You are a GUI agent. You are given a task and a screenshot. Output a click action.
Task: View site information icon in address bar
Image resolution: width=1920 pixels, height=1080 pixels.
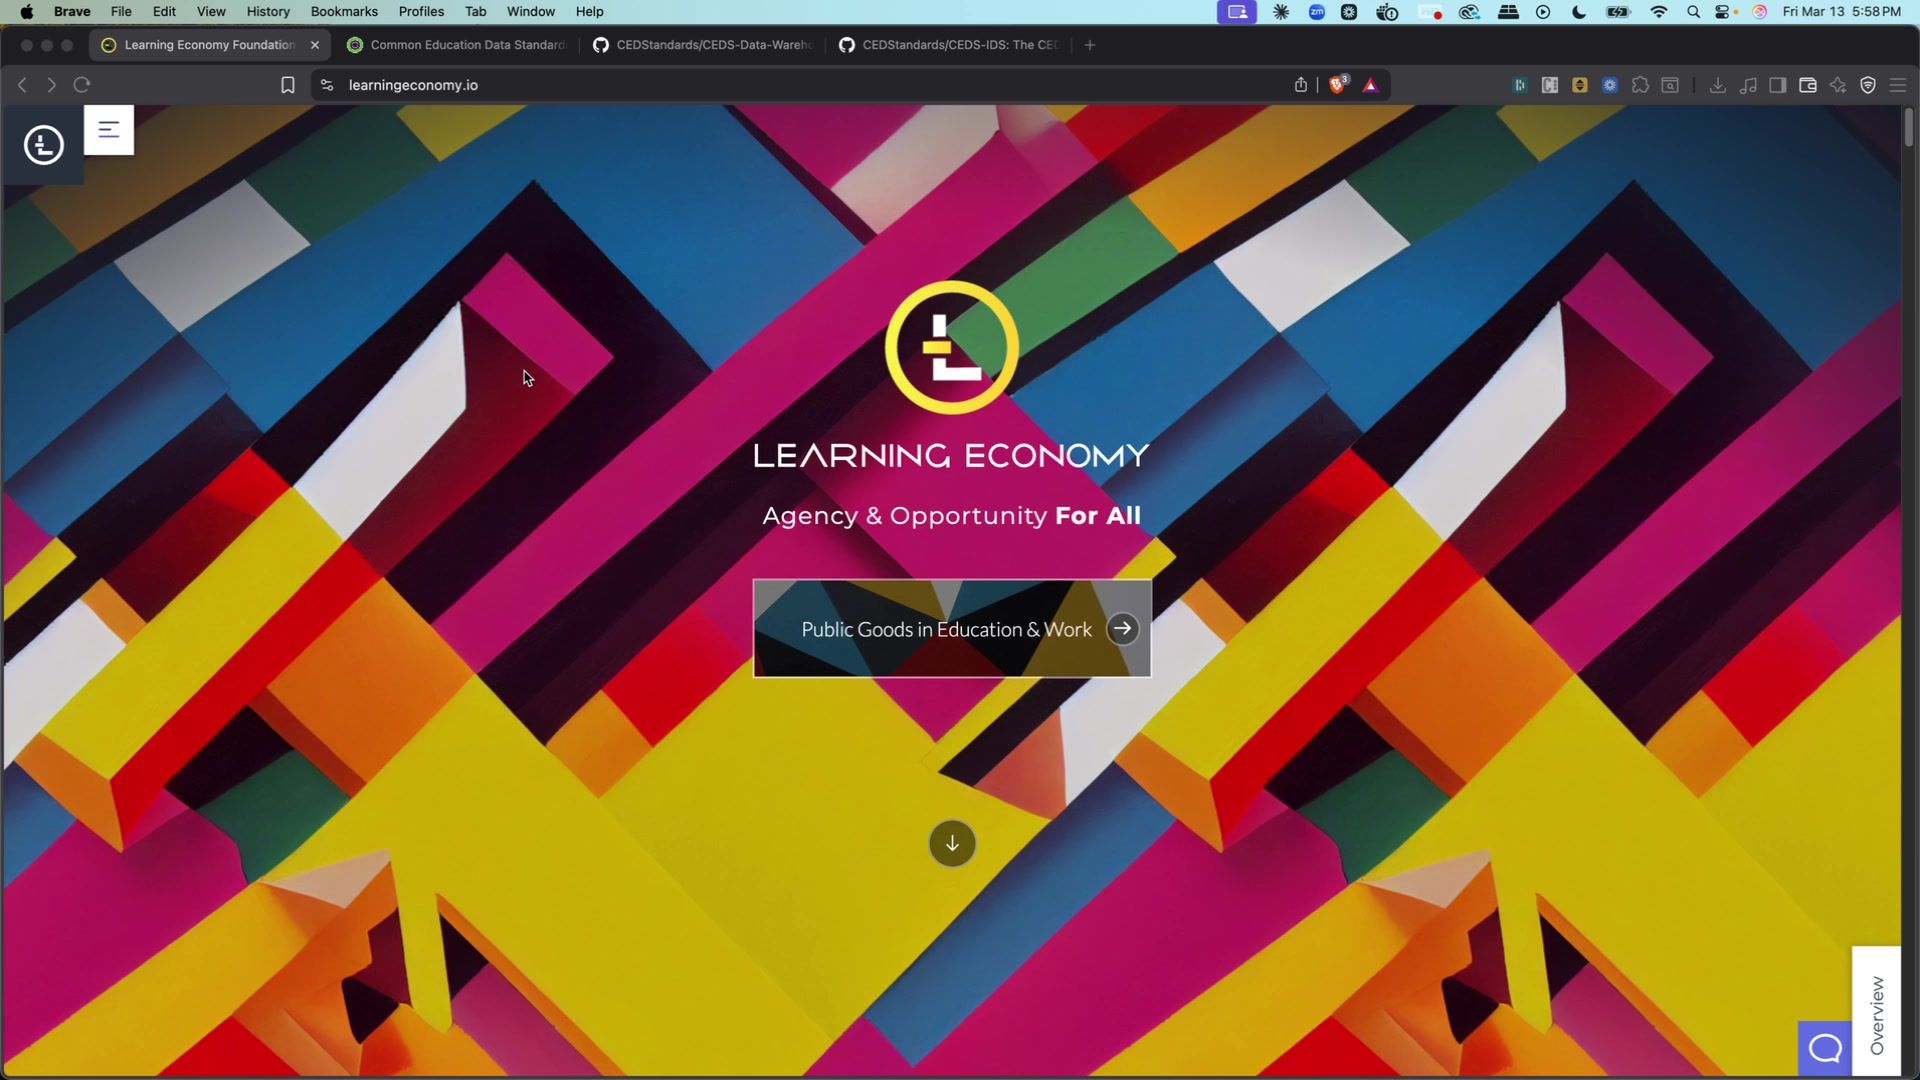pos(327,85)
